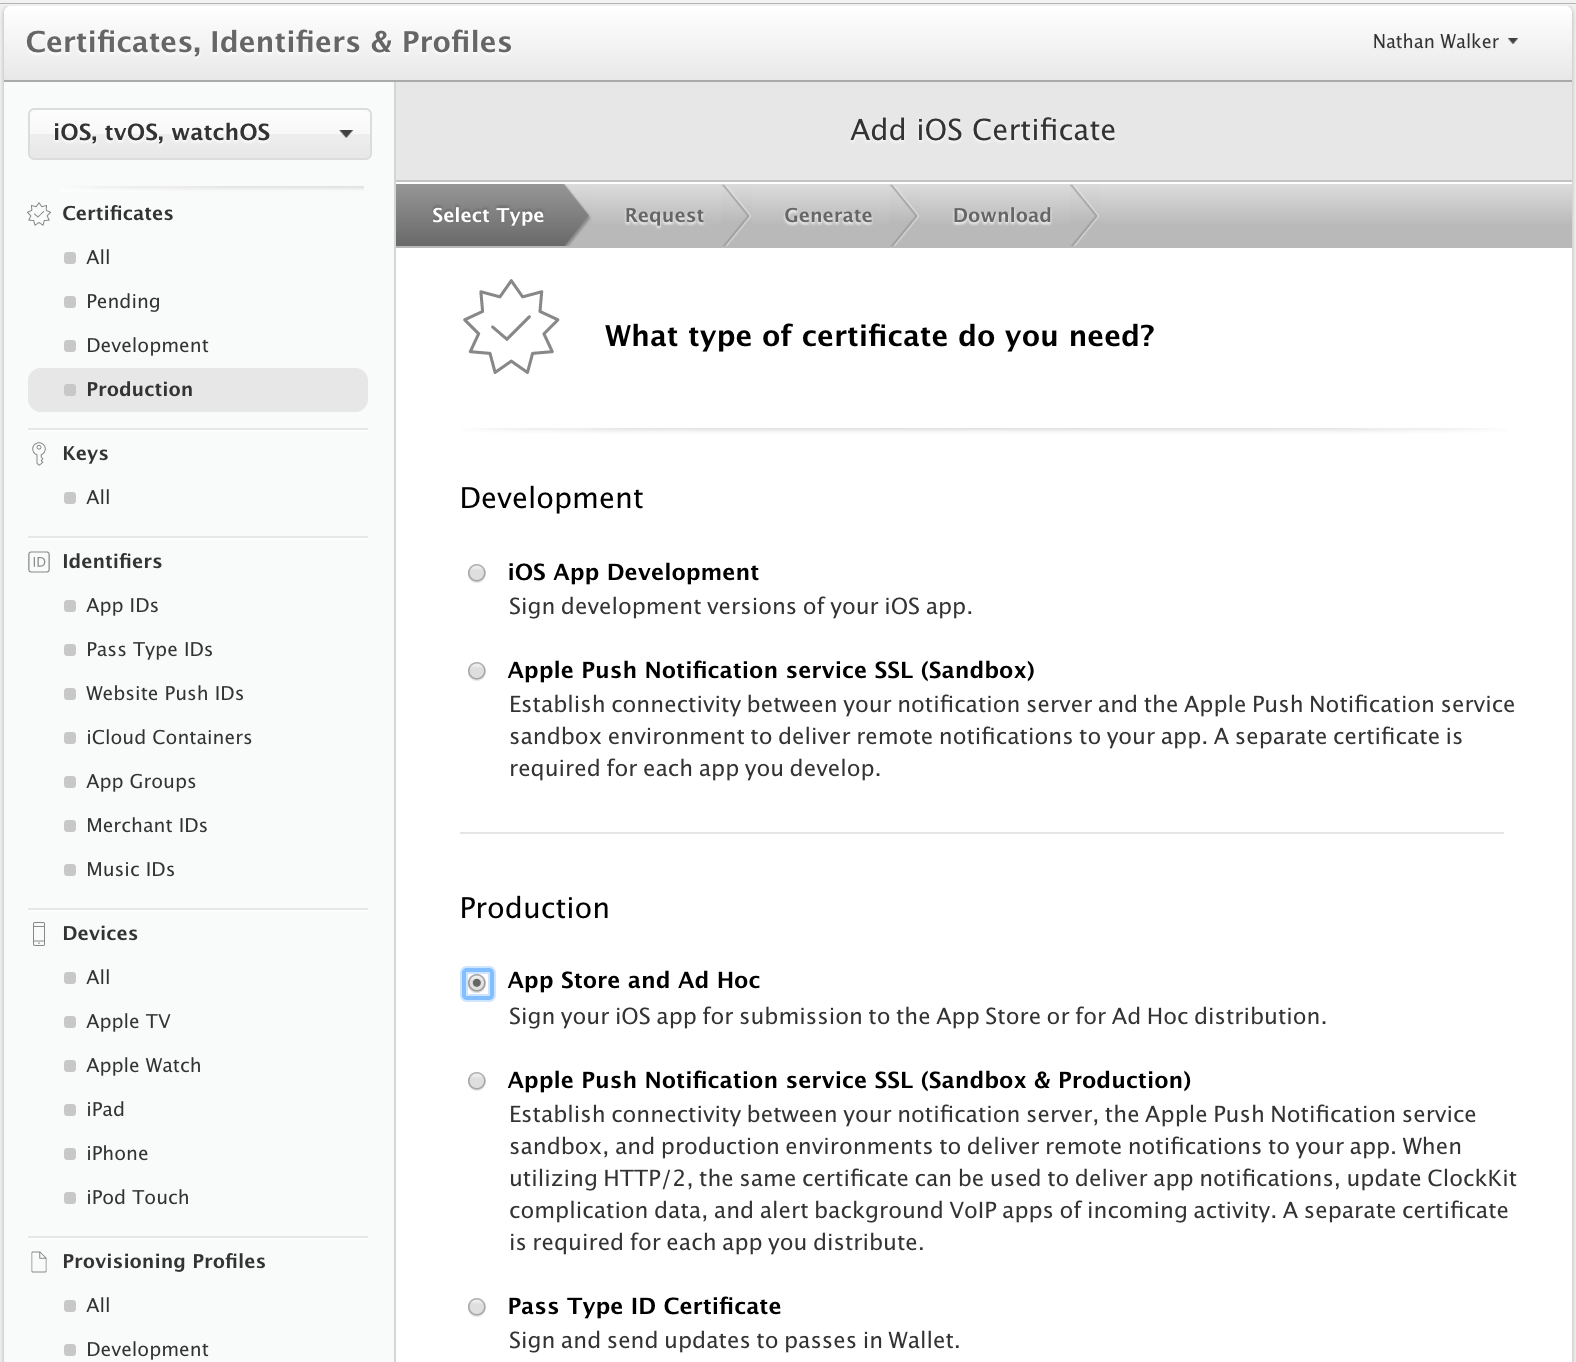Open Pending certificates
The image size is (1576, 1362).
[x=123, y=302]
